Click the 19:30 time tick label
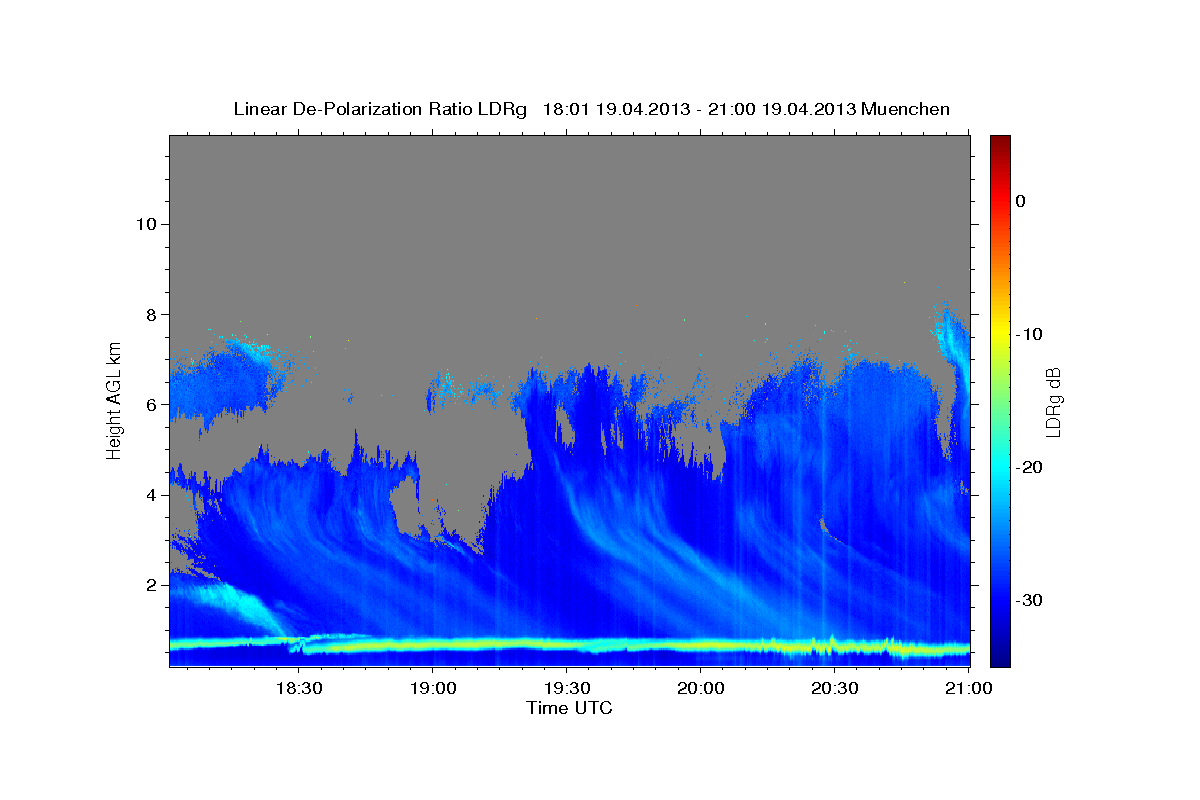1200x800 pixels. click(567, 689)
